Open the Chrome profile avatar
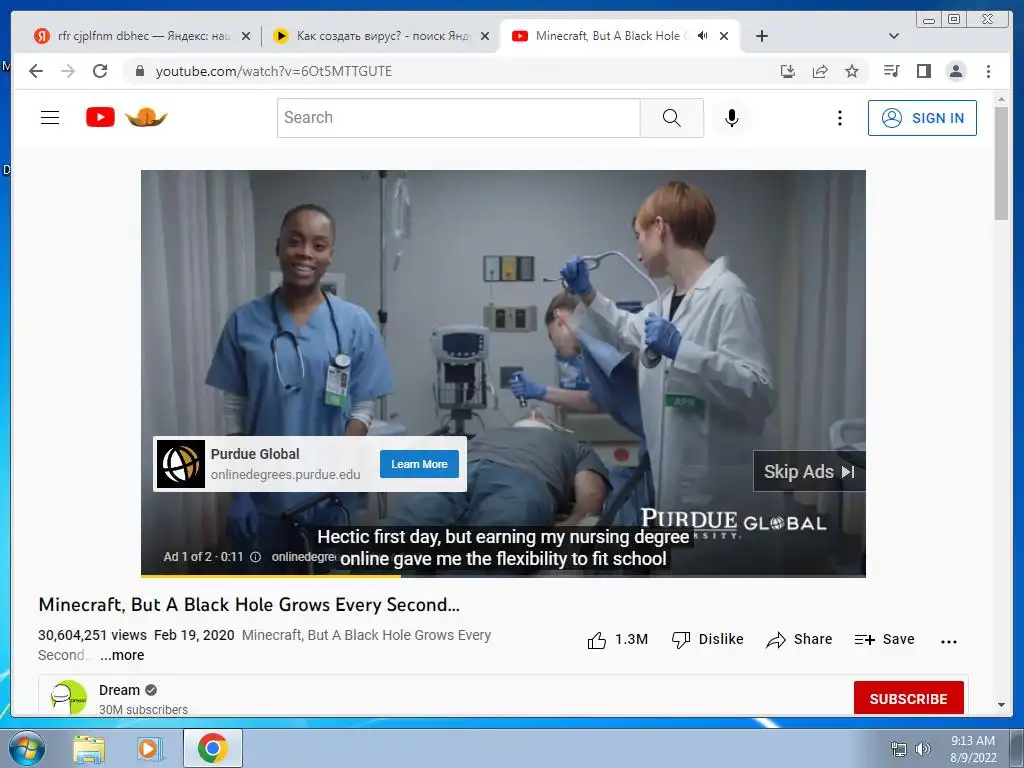Image resolution: width=1024 pixels, height=768 pixels. click(x=956, y=71)
